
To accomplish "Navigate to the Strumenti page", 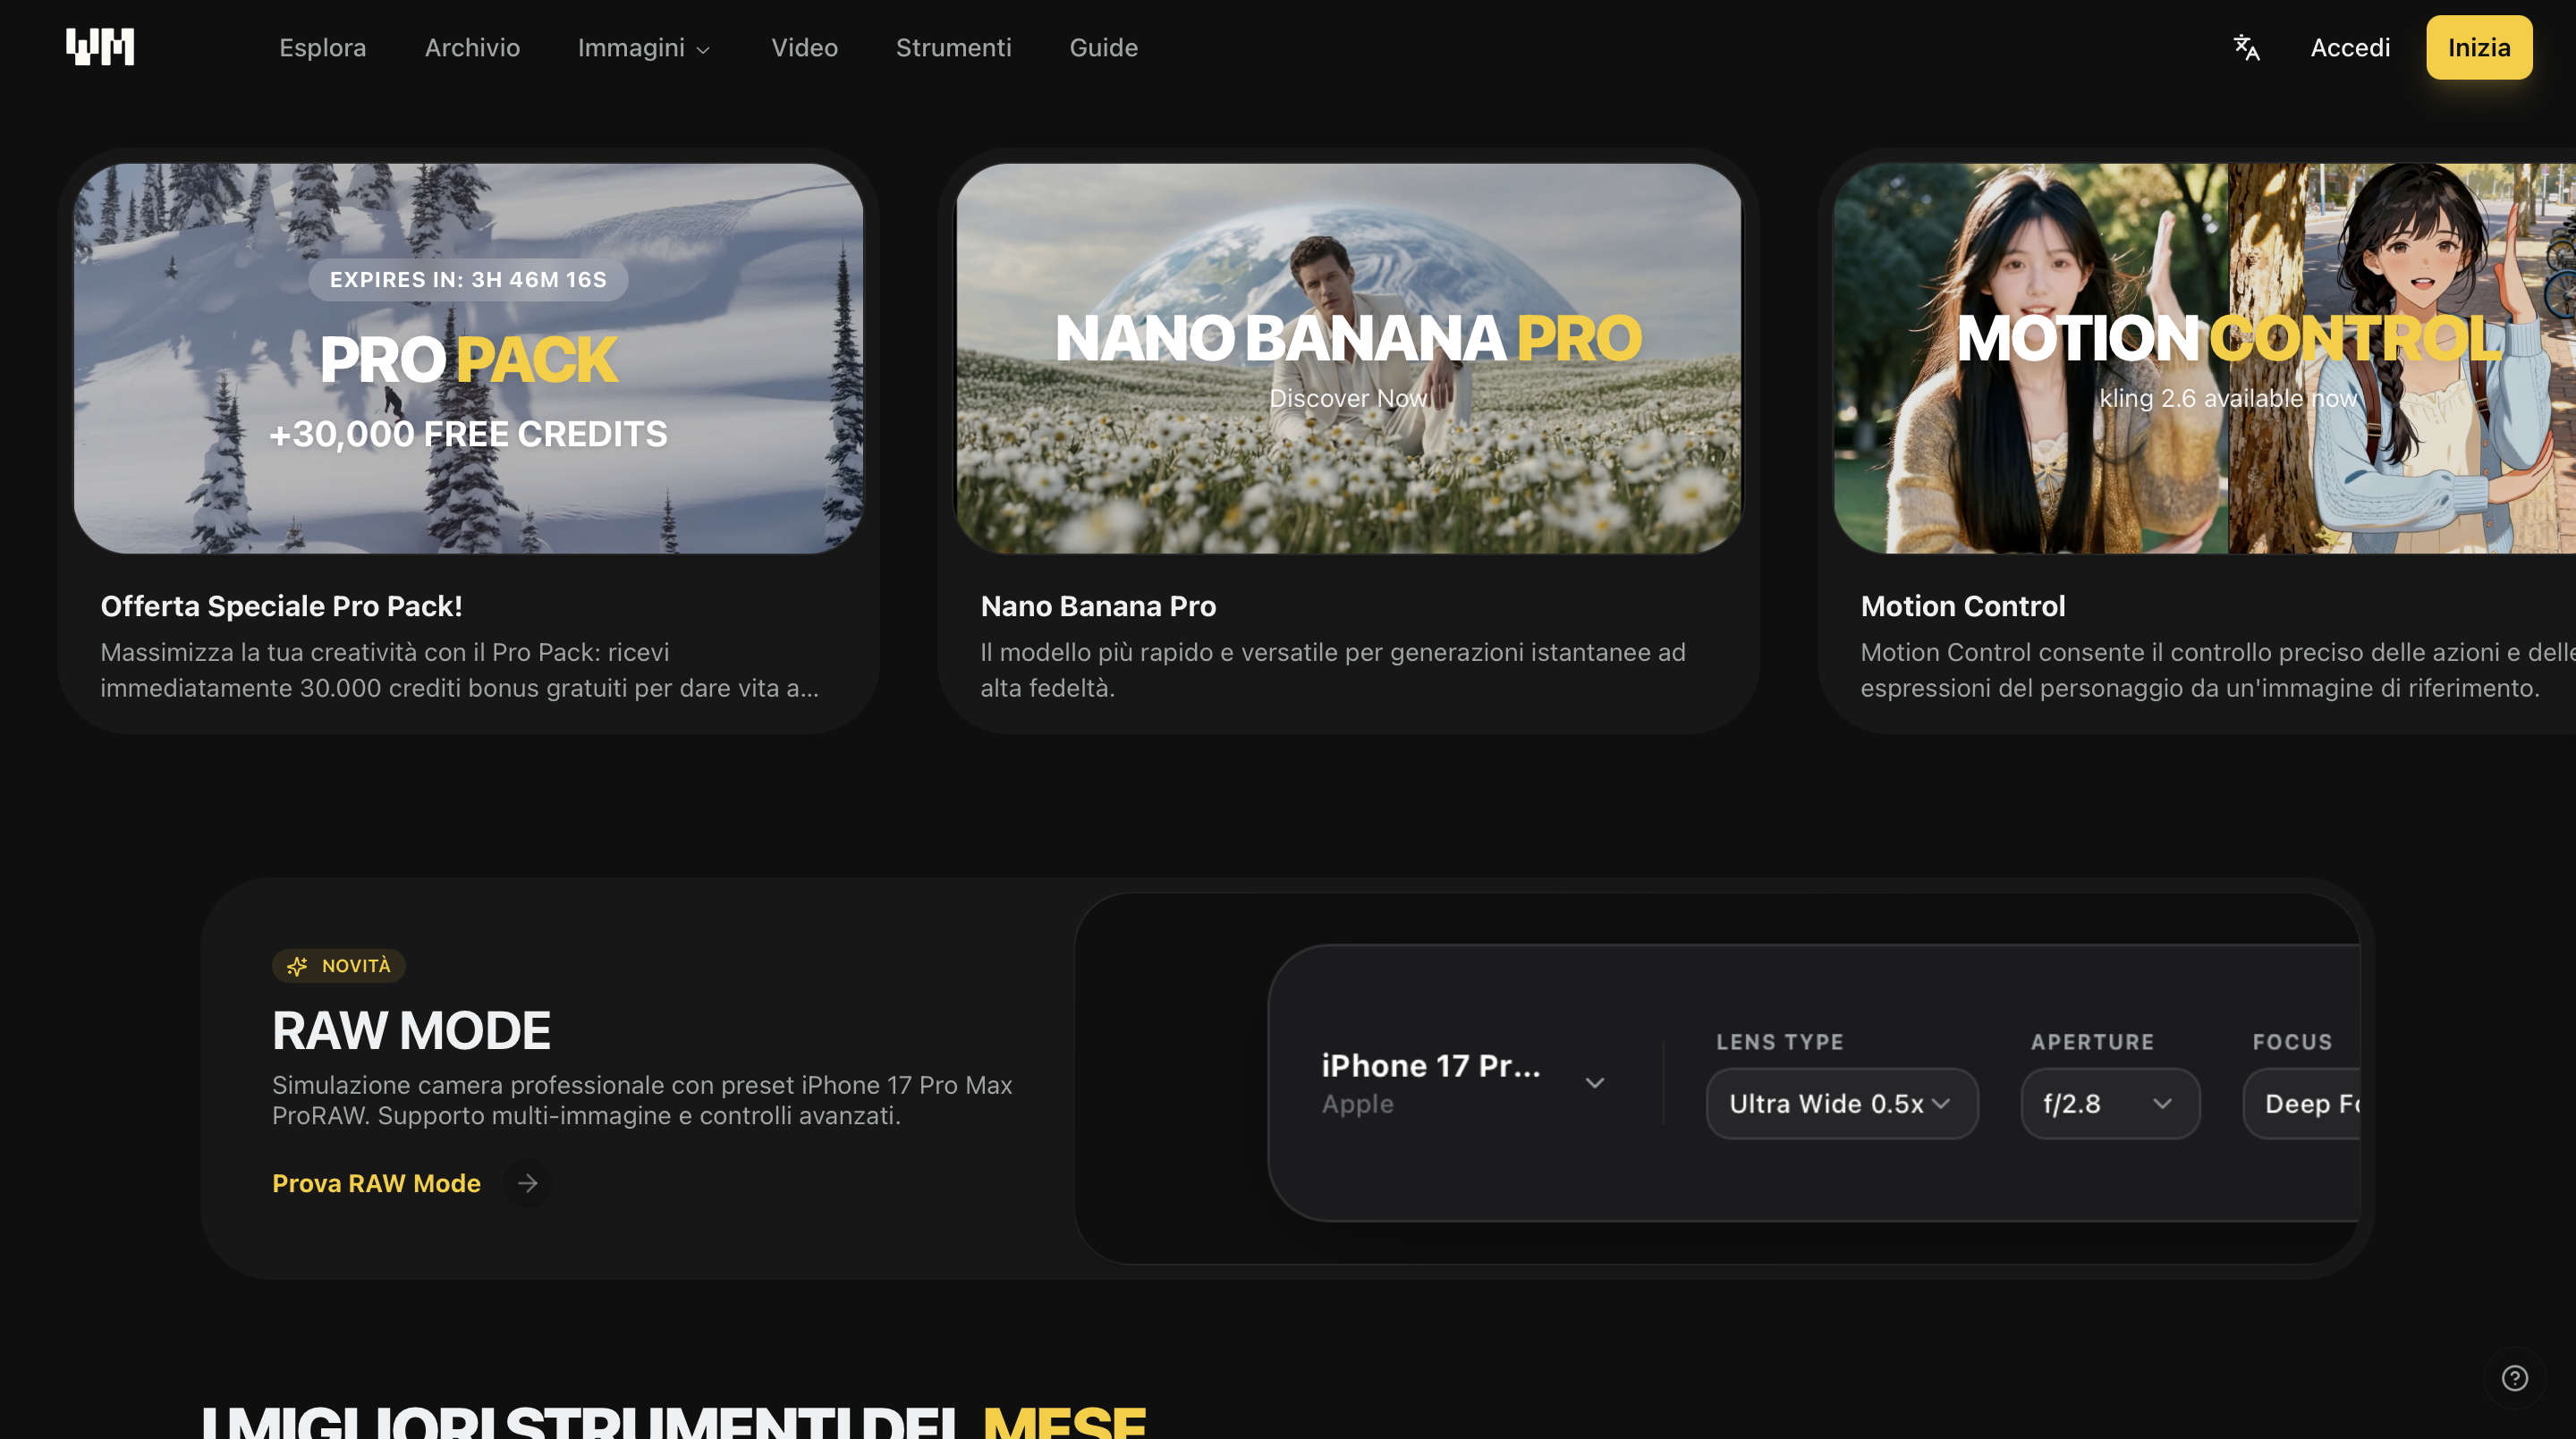I will (x=953, y=47).
